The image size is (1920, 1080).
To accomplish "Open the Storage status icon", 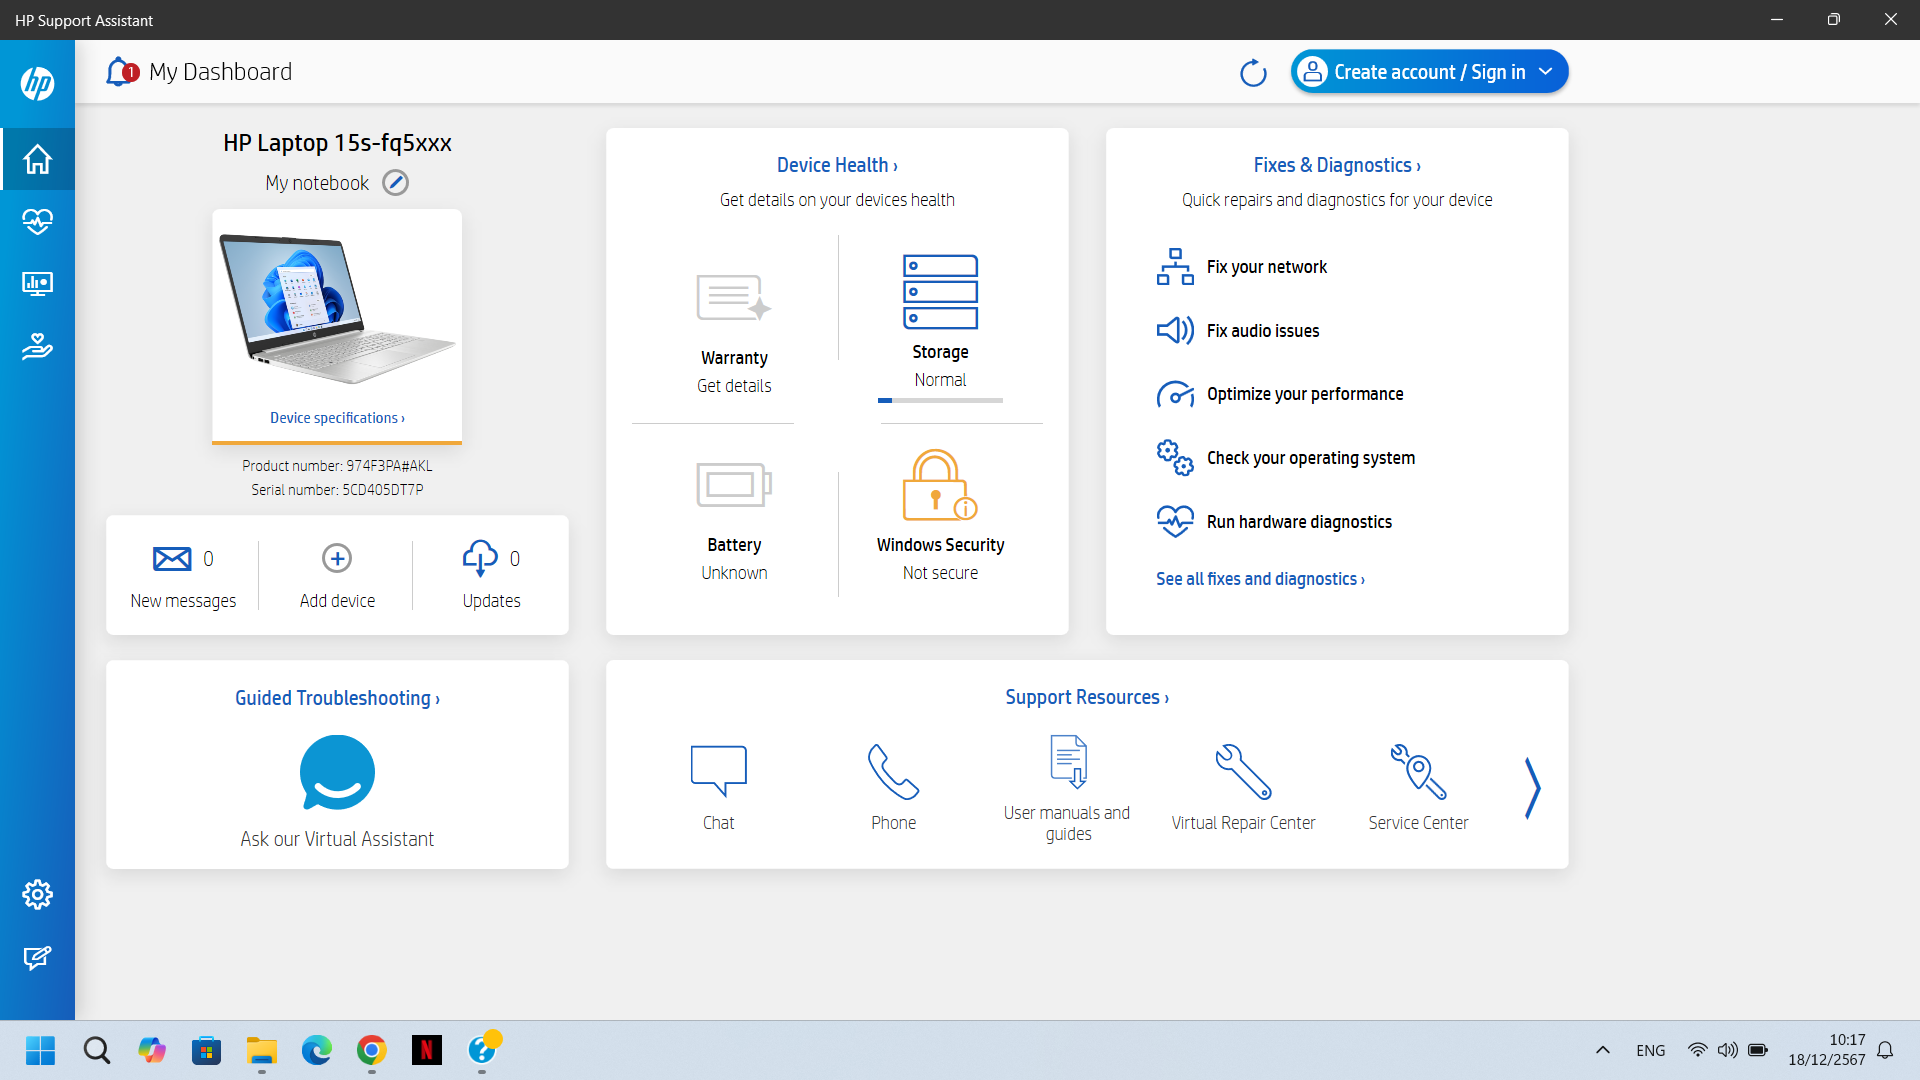I will [x=940, y=292].
